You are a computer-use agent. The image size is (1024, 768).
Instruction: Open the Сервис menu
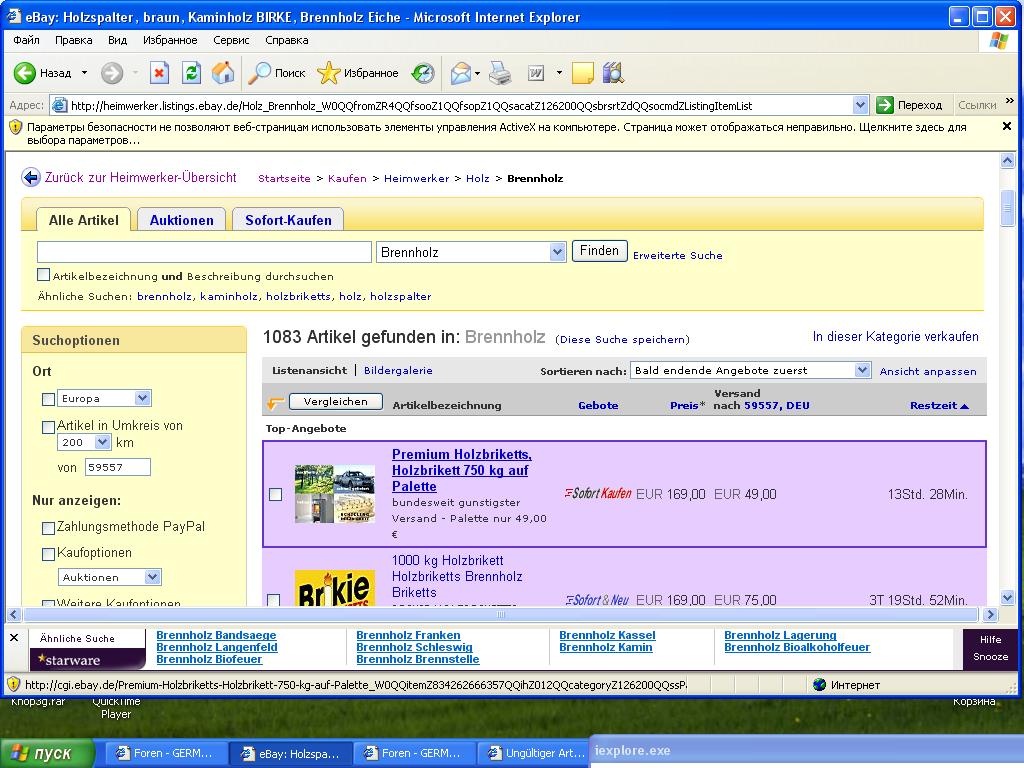point(231,40)
